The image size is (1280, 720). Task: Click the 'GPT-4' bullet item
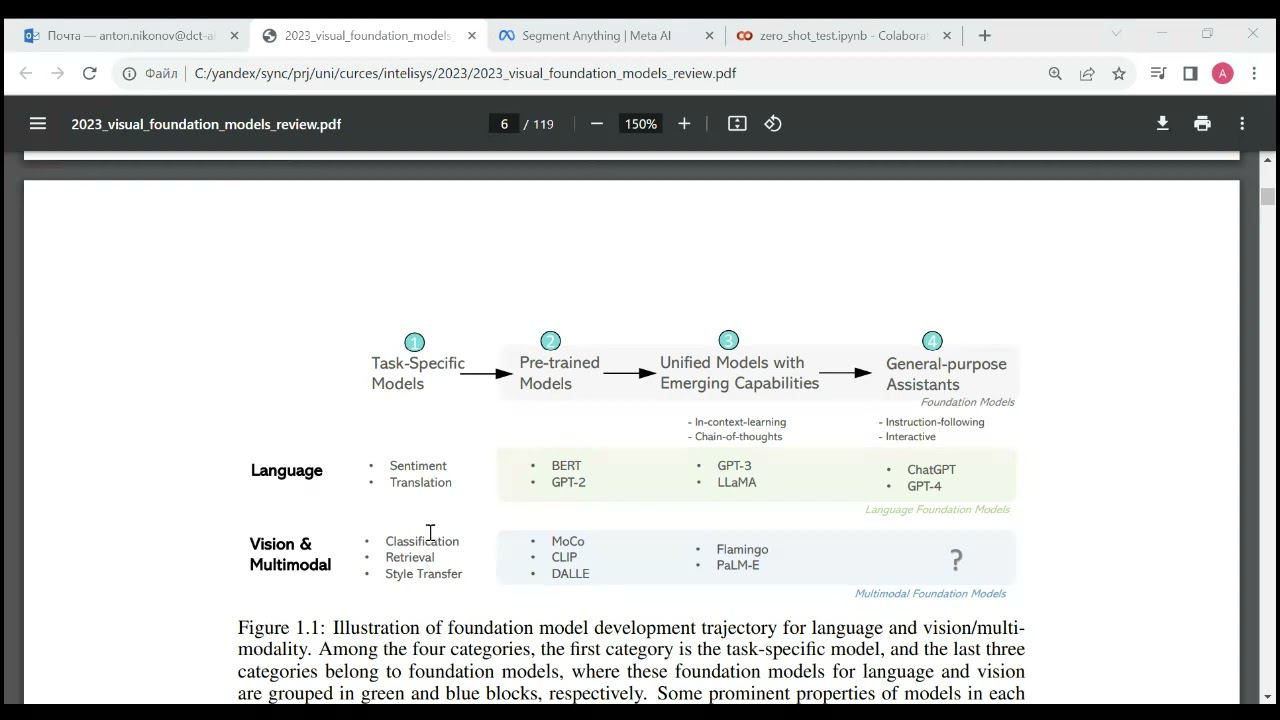tap(924, 486)
